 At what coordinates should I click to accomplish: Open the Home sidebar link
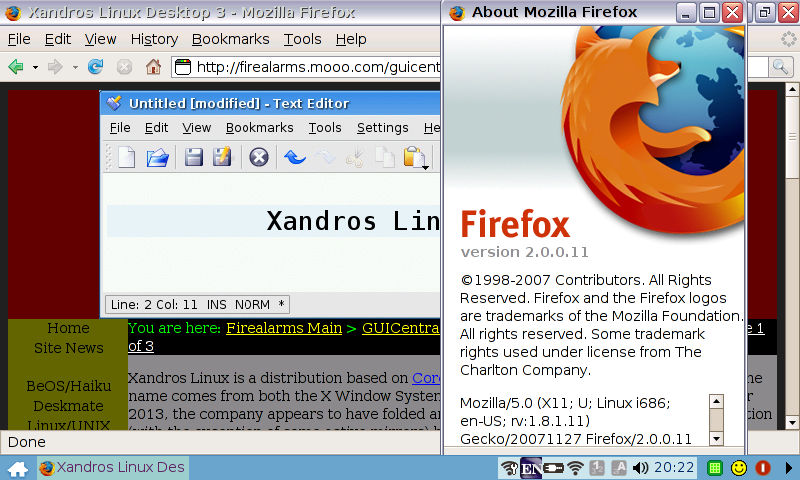[x=68, y=328]
